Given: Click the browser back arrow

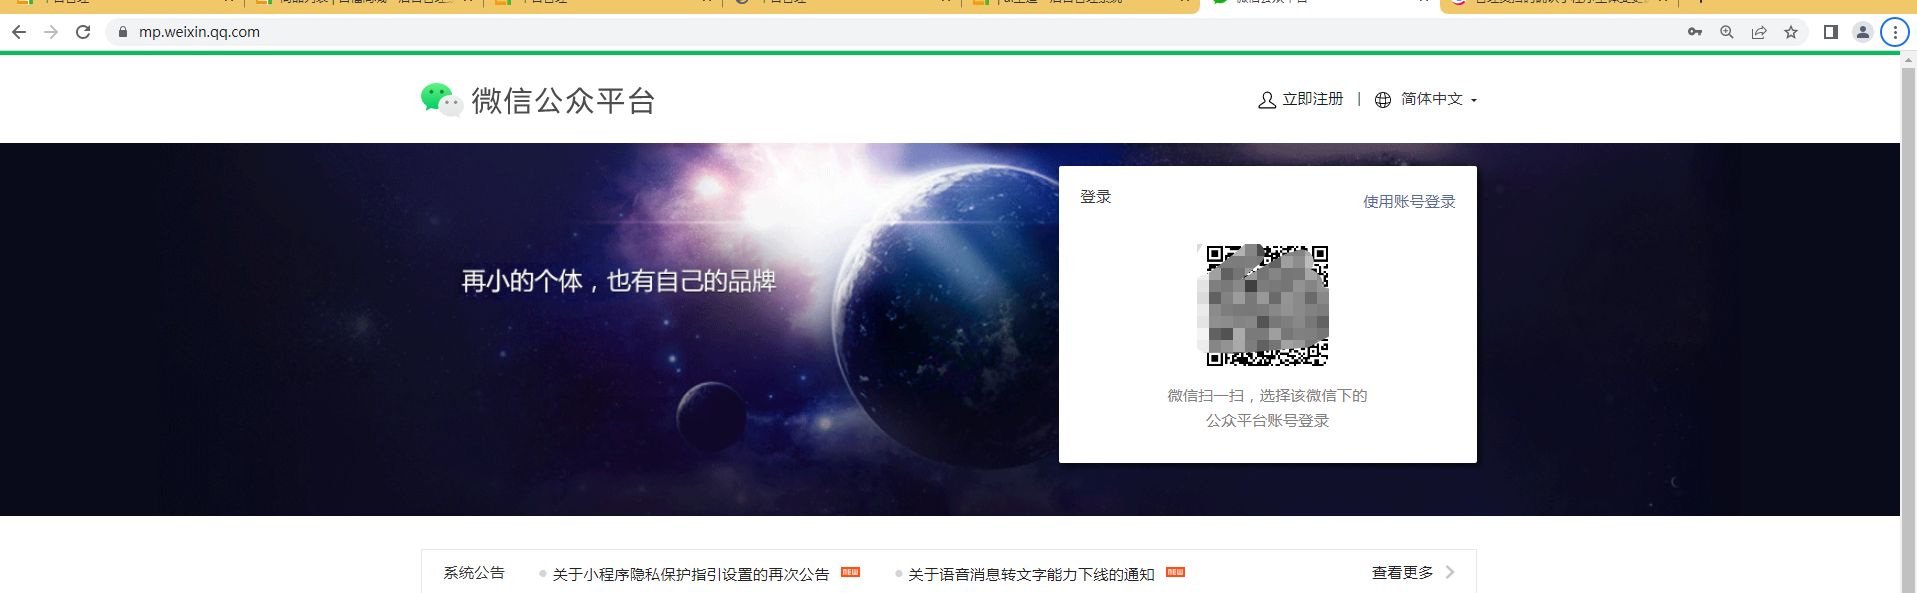Looking at the screenshot, I should (x=19, y=32).
